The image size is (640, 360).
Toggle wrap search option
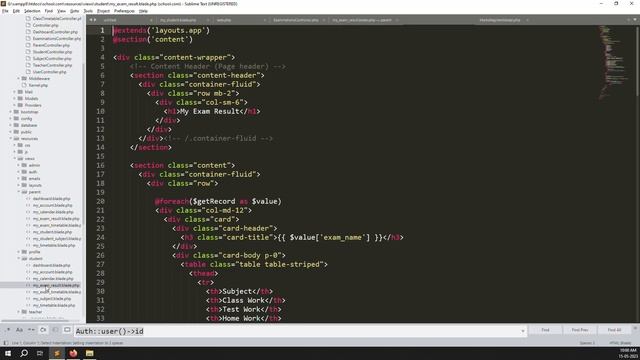(43, 330)
